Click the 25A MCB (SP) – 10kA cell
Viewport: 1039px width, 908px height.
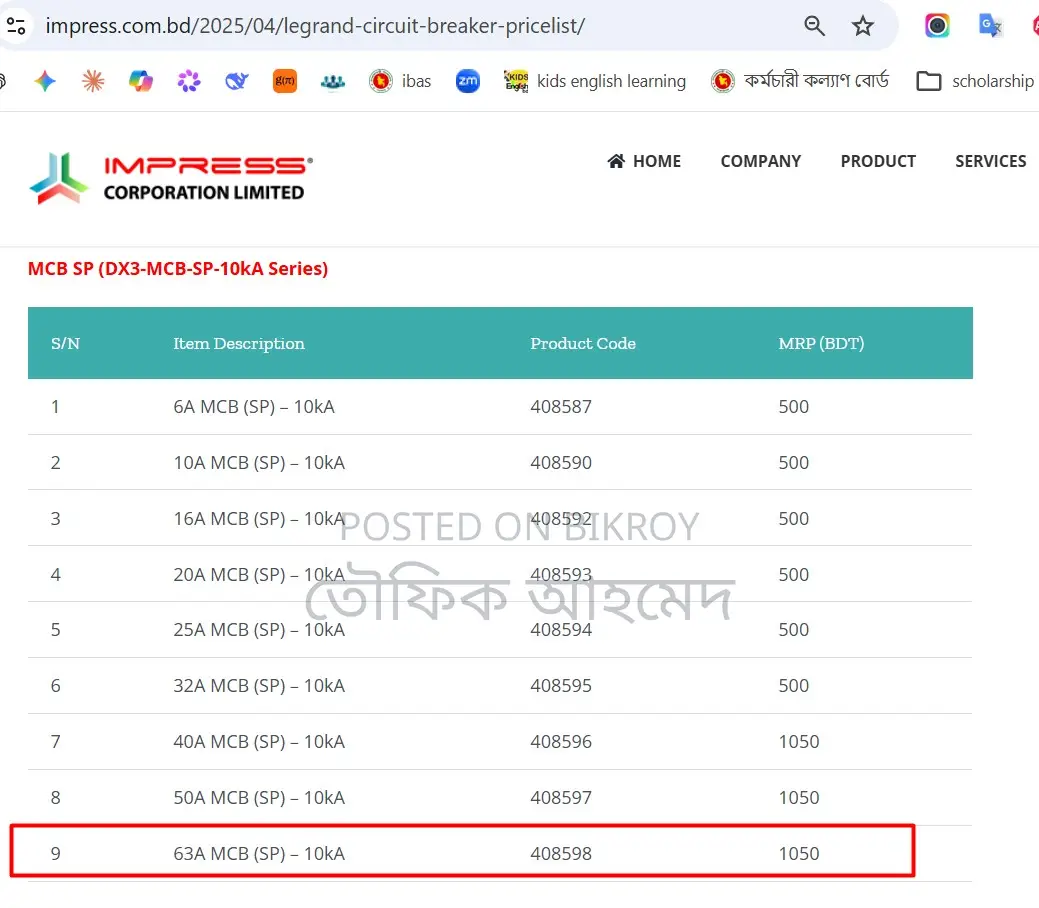point(259,630)
